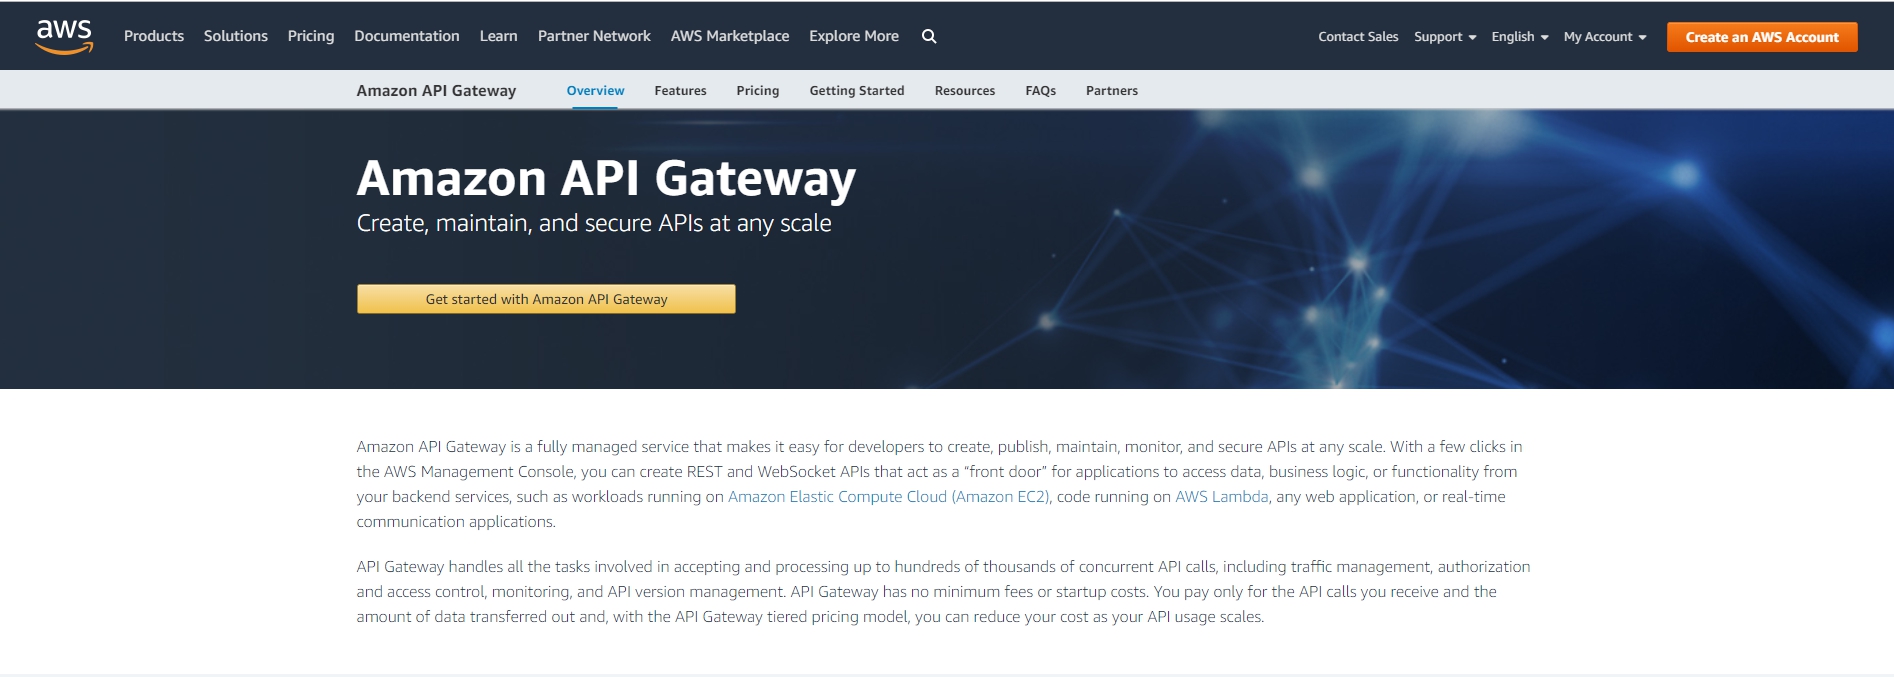1894x677 pixels.
Task: Switch to the Pricing tab in subnav
Action: pos(758,90)
